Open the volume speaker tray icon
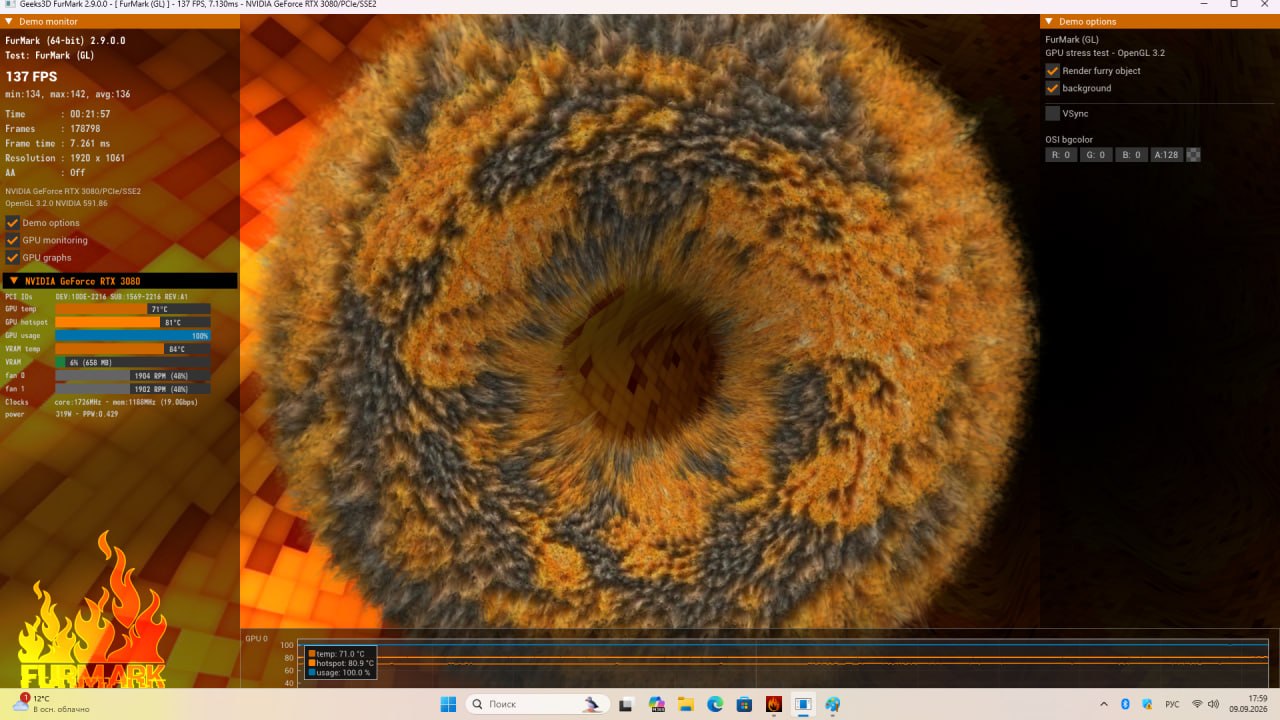This screenshot has height=720, width=1280. (x=1215, y=704)
